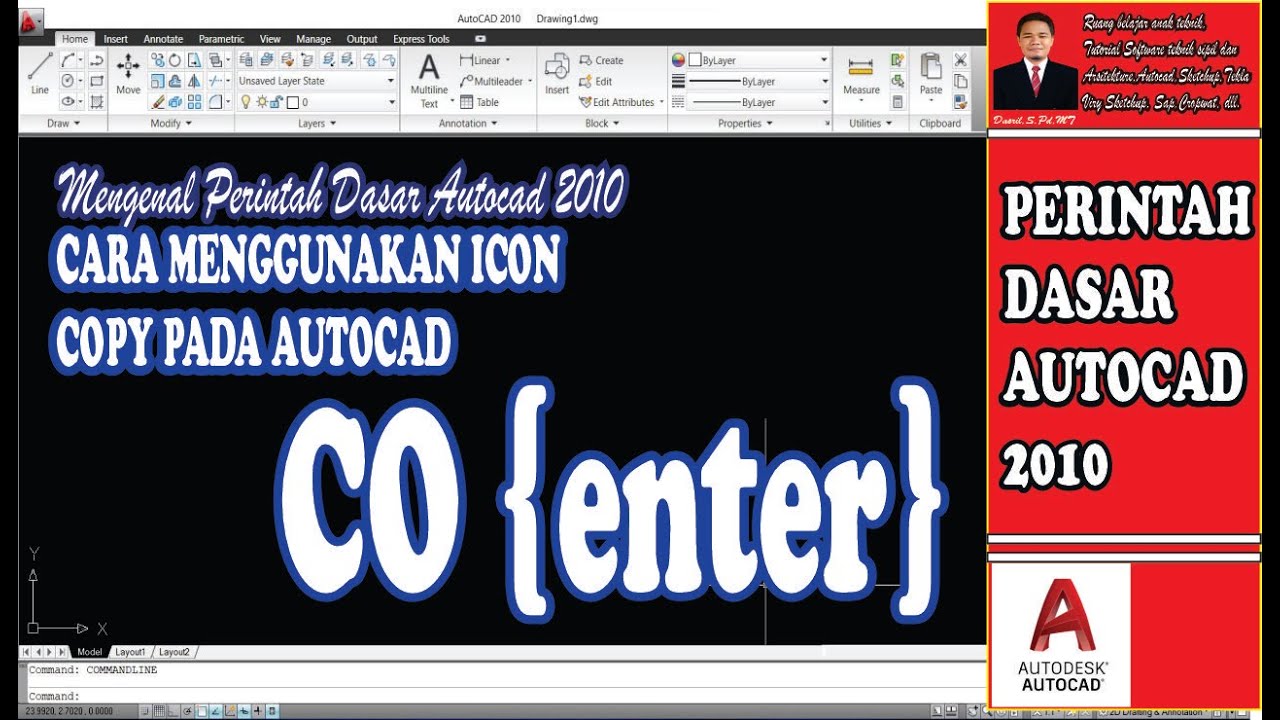Open Layer Properties manager icon
Image resolution: width=1280 pixels, height=720 pixels.
coord(246,60)
